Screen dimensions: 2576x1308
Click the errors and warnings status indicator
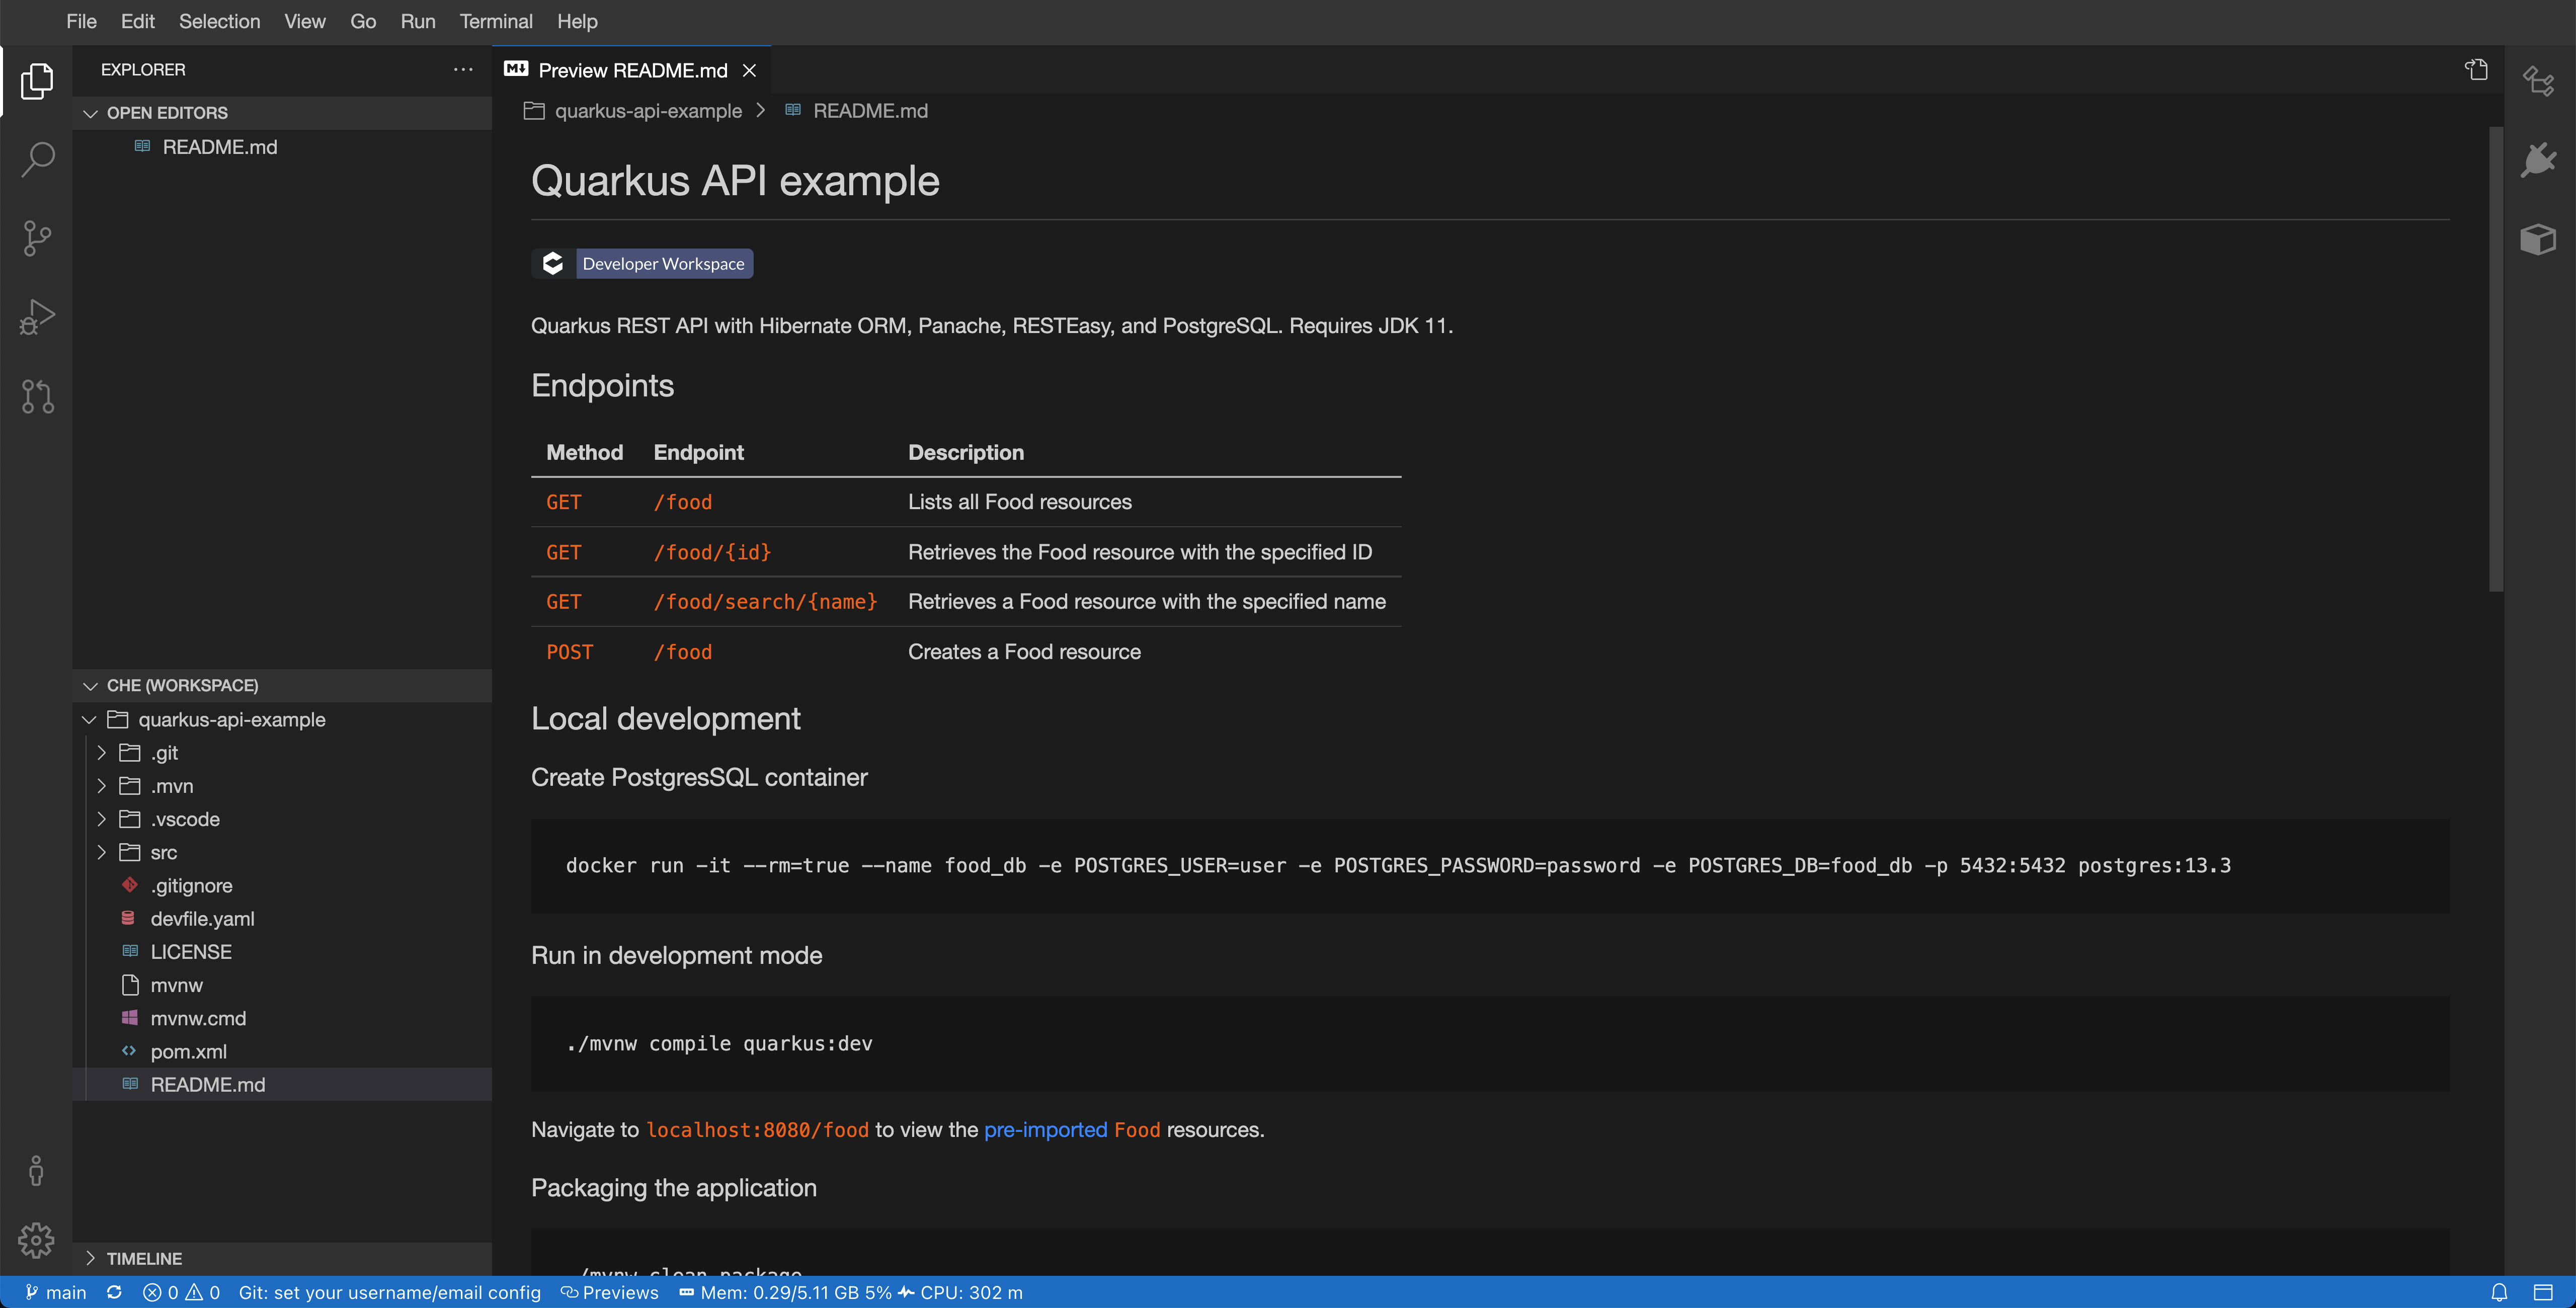click(x=181, y=1292)
